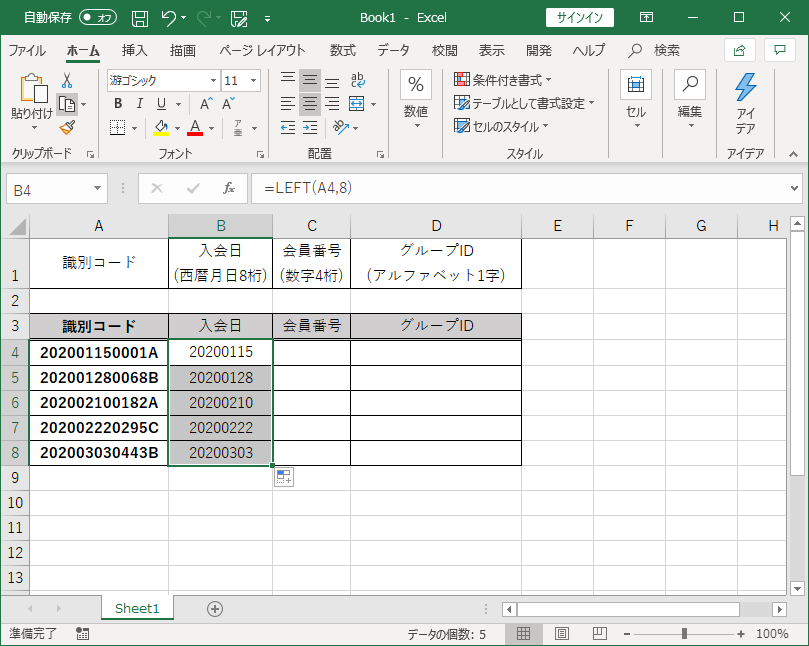Click inside the formula bar text
This screenshot has width=809, height=646.
[x=500, y=188]
